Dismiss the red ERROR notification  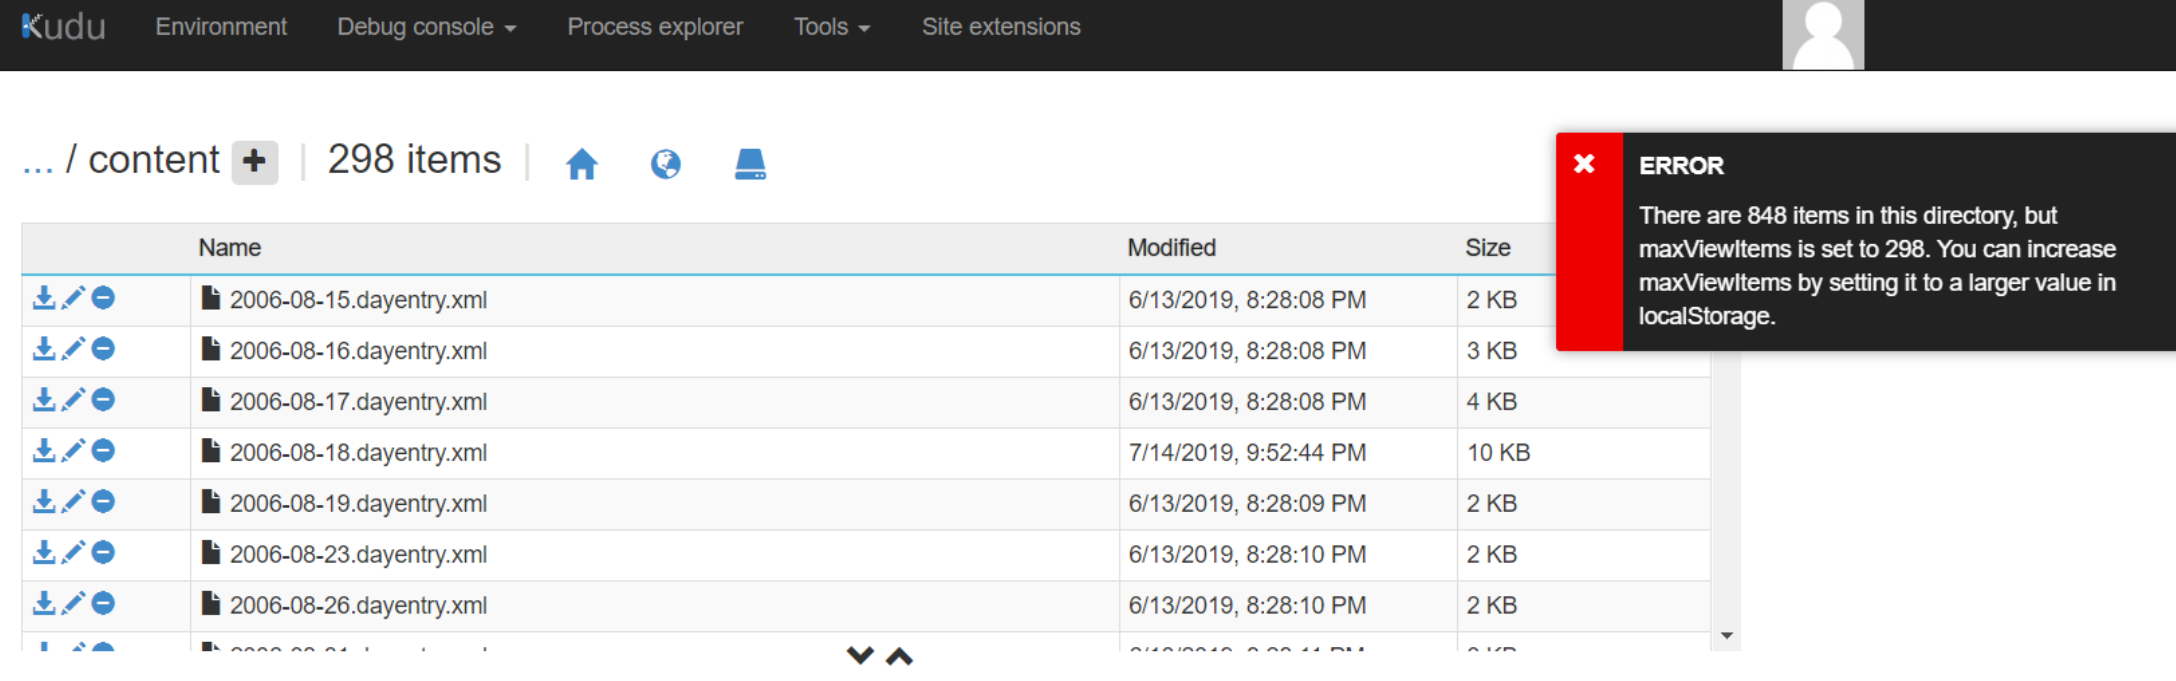[x=1584, y=164]
